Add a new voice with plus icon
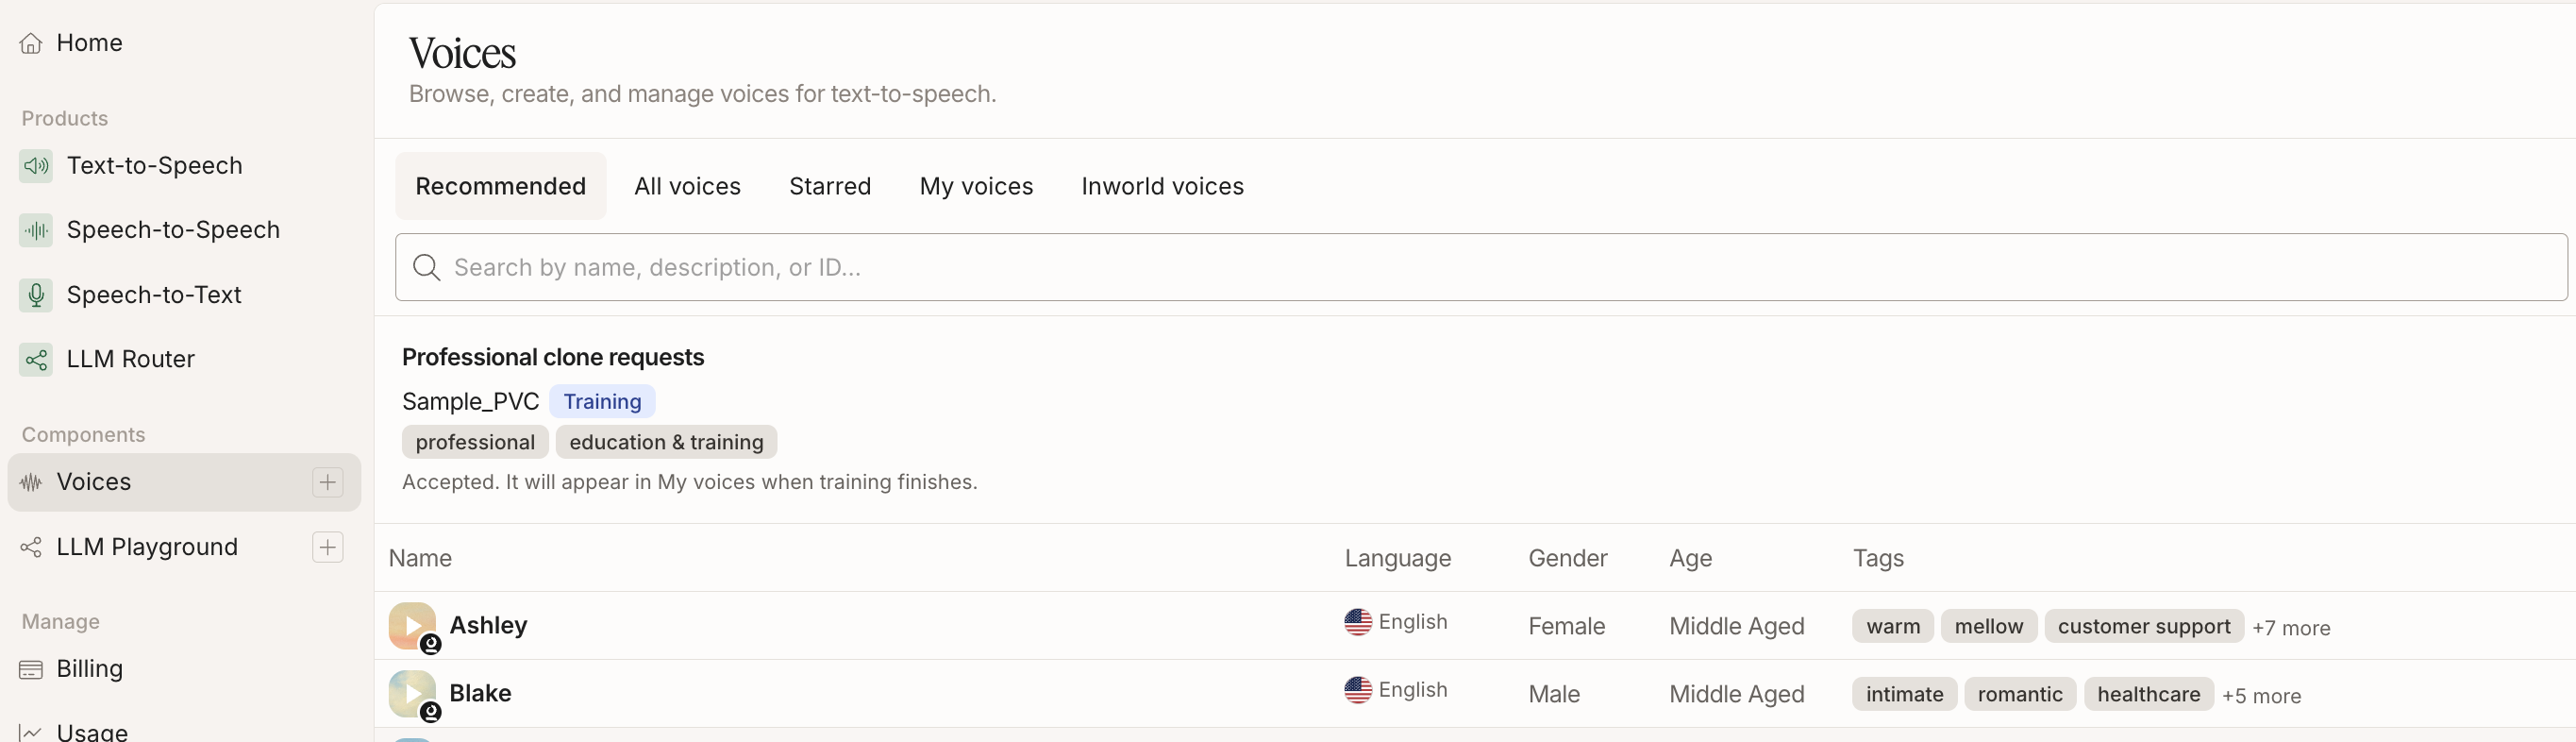2576x742 pixels. [328, 482]
